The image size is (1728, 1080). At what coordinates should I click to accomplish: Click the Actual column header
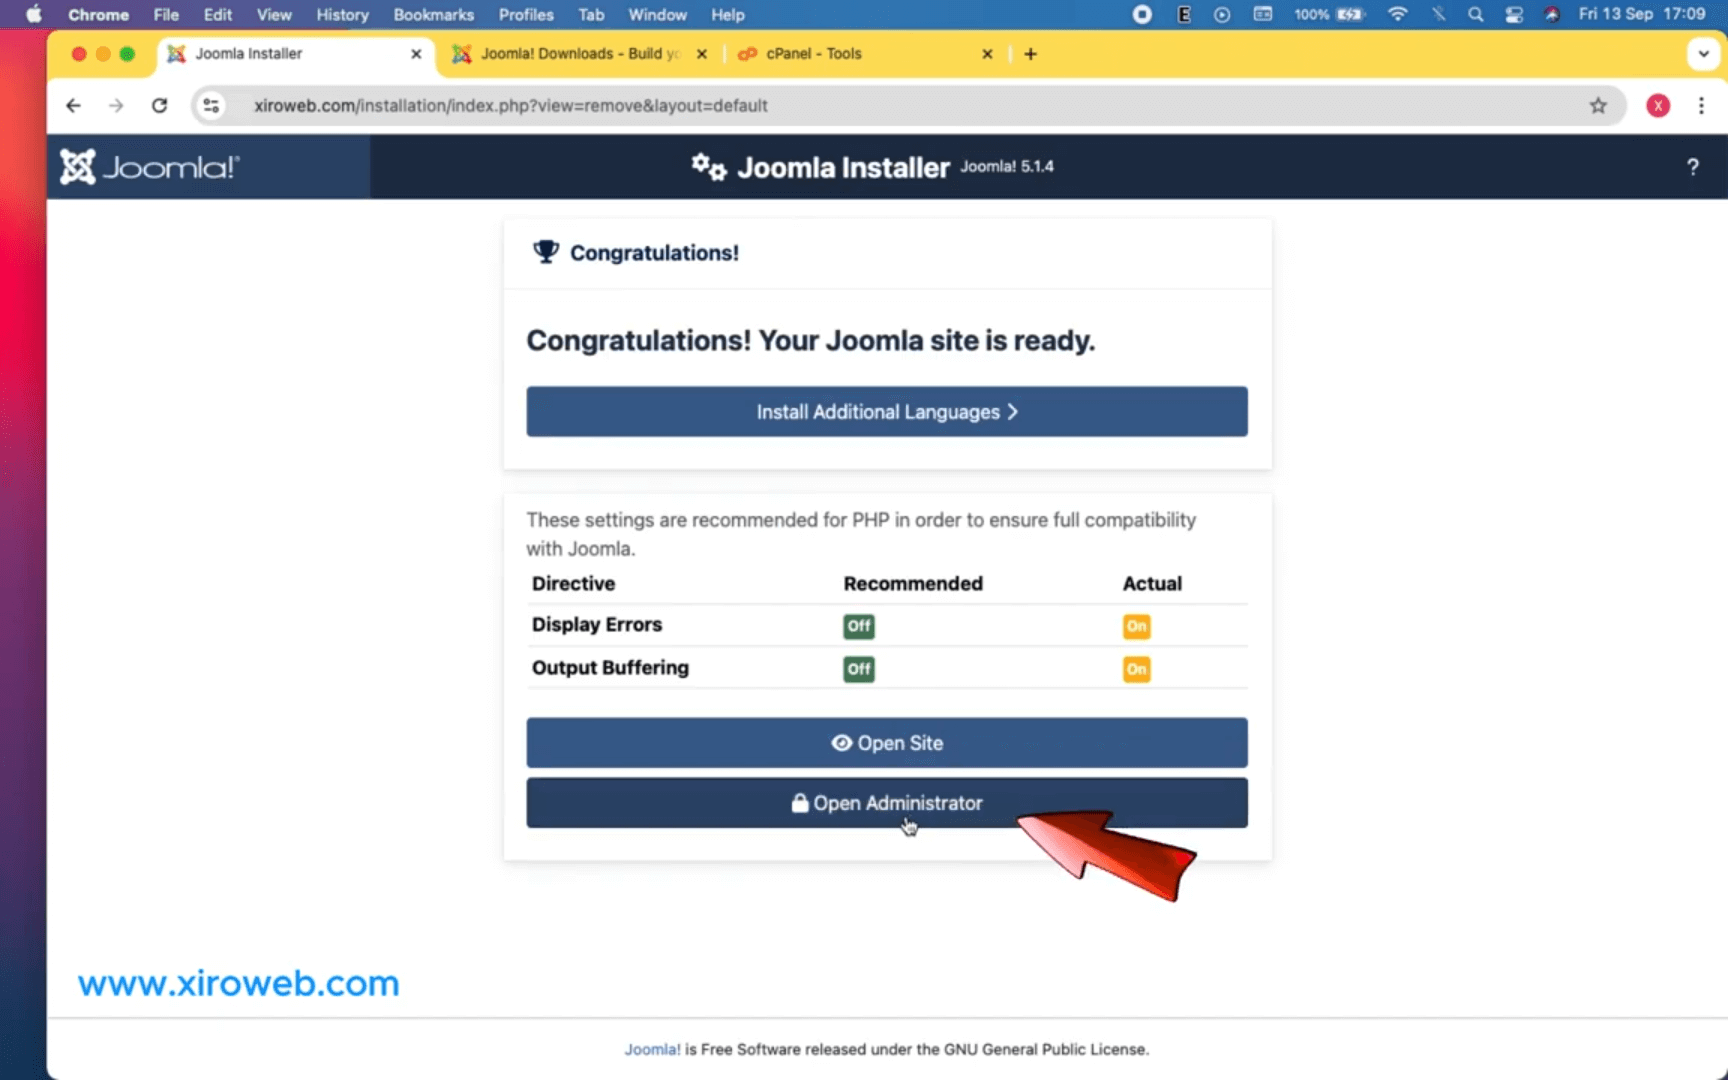coord(1152,583)
